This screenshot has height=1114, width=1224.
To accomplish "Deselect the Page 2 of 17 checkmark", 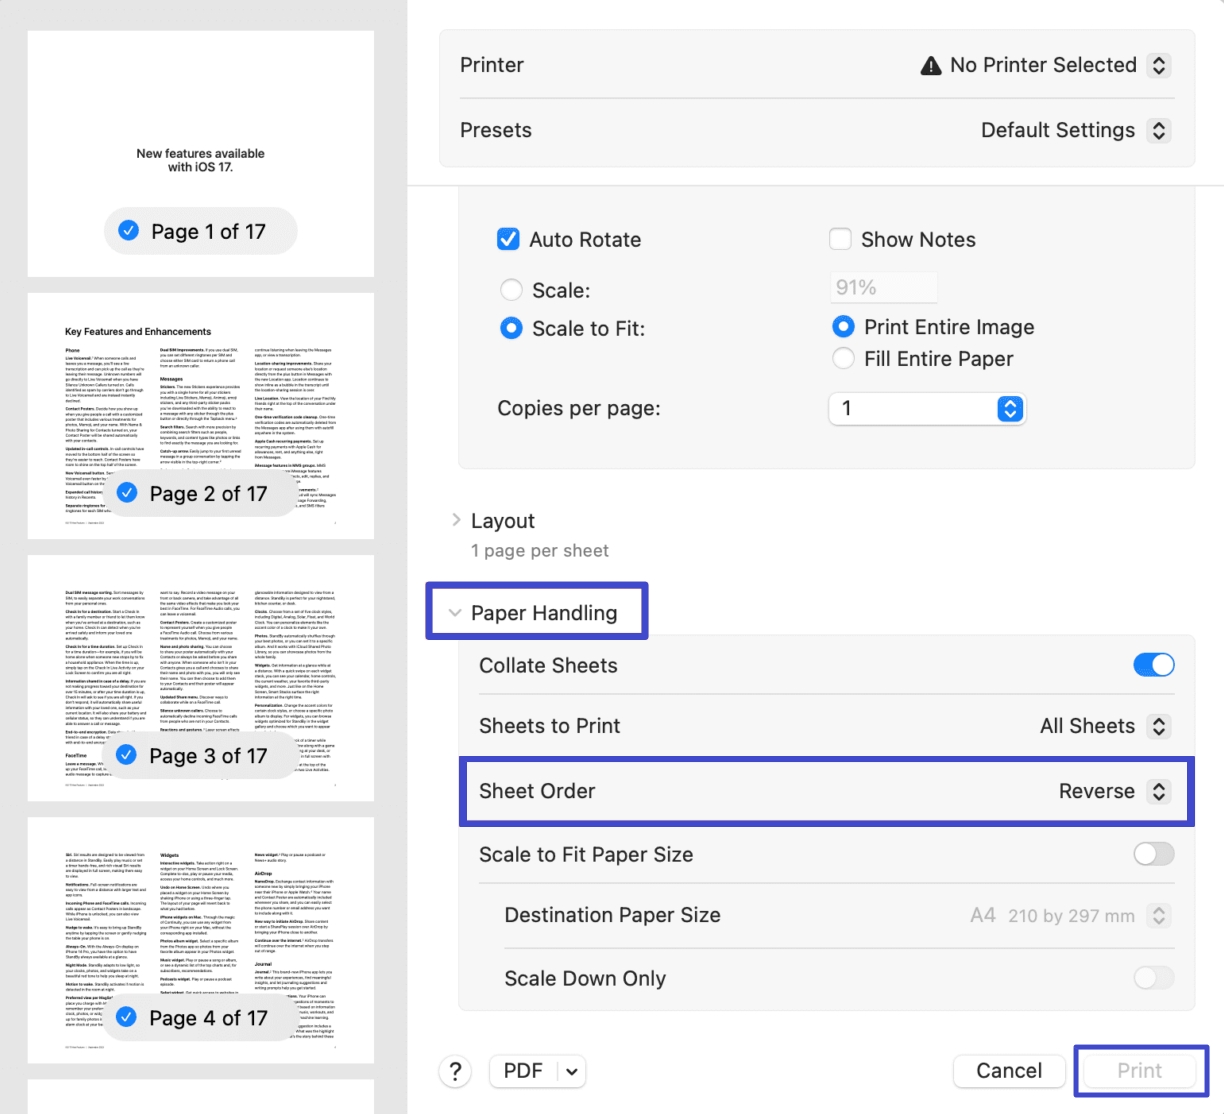I will pos(127,492).
